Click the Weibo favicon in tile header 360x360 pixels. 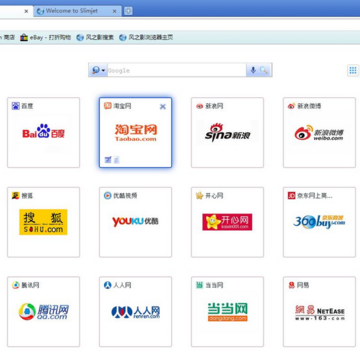tap(292, 106)
